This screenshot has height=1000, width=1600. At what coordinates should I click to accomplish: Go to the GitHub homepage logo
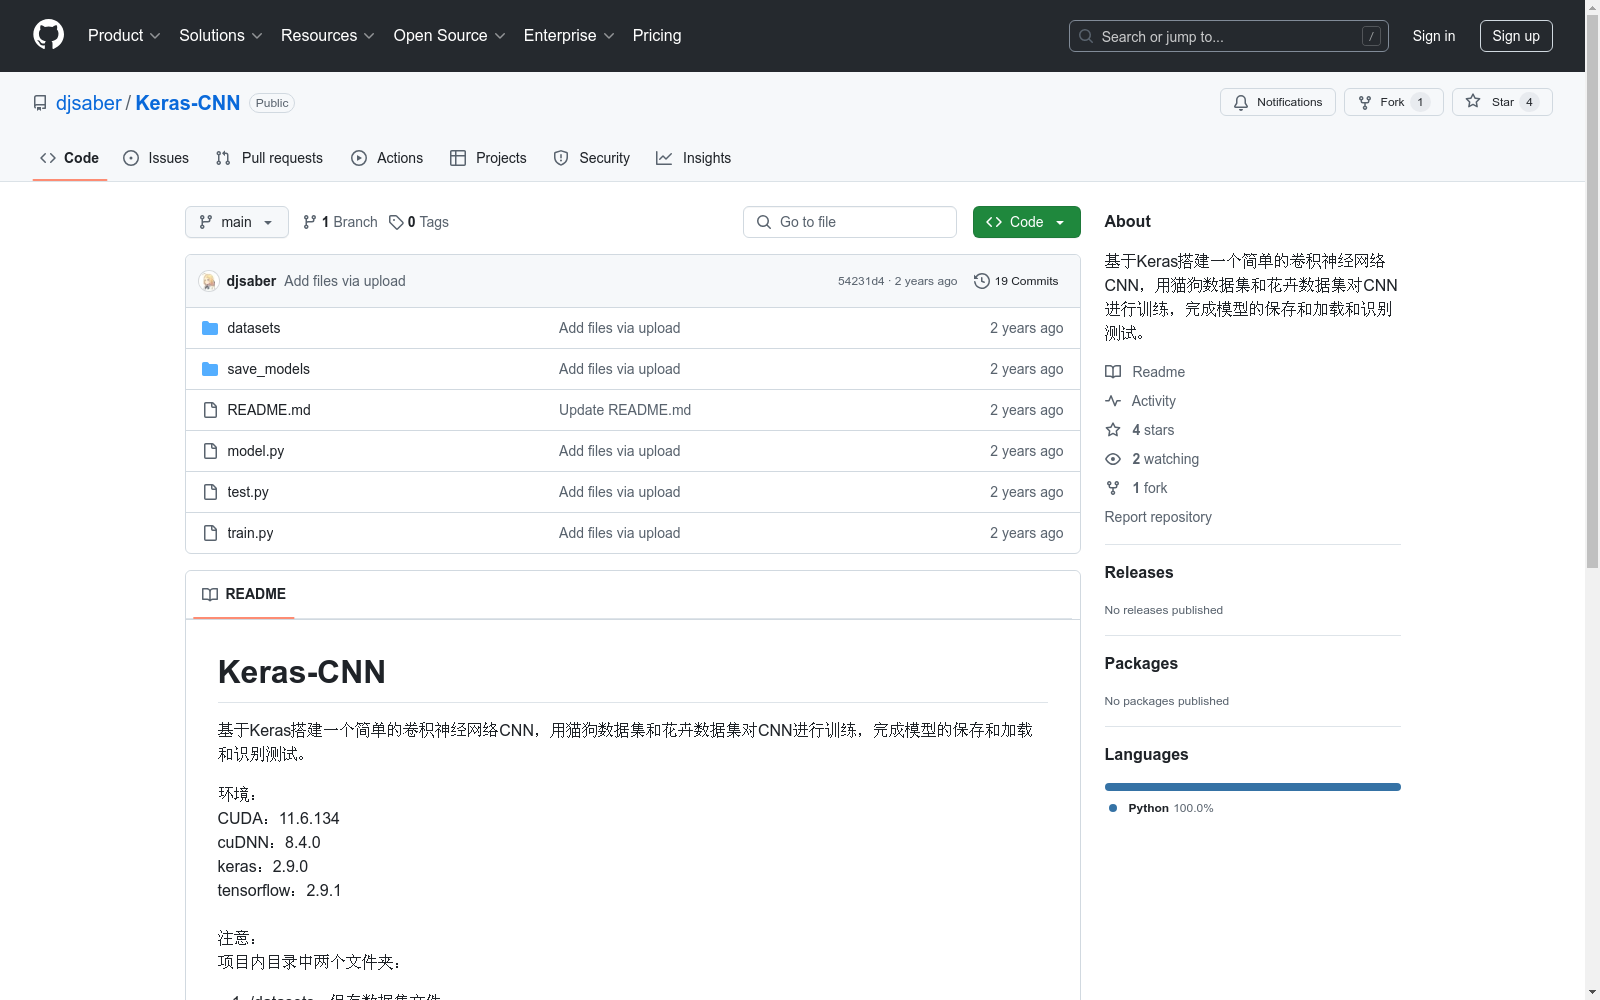(48, 35)
